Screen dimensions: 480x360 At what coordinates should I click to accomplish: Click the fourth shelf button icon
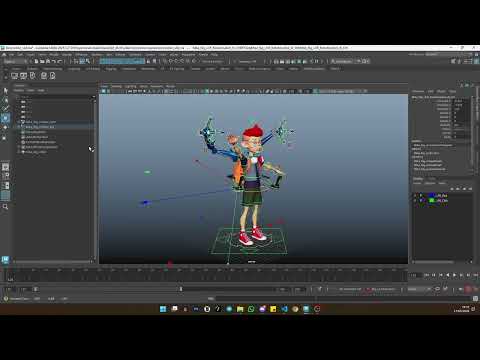44,76
